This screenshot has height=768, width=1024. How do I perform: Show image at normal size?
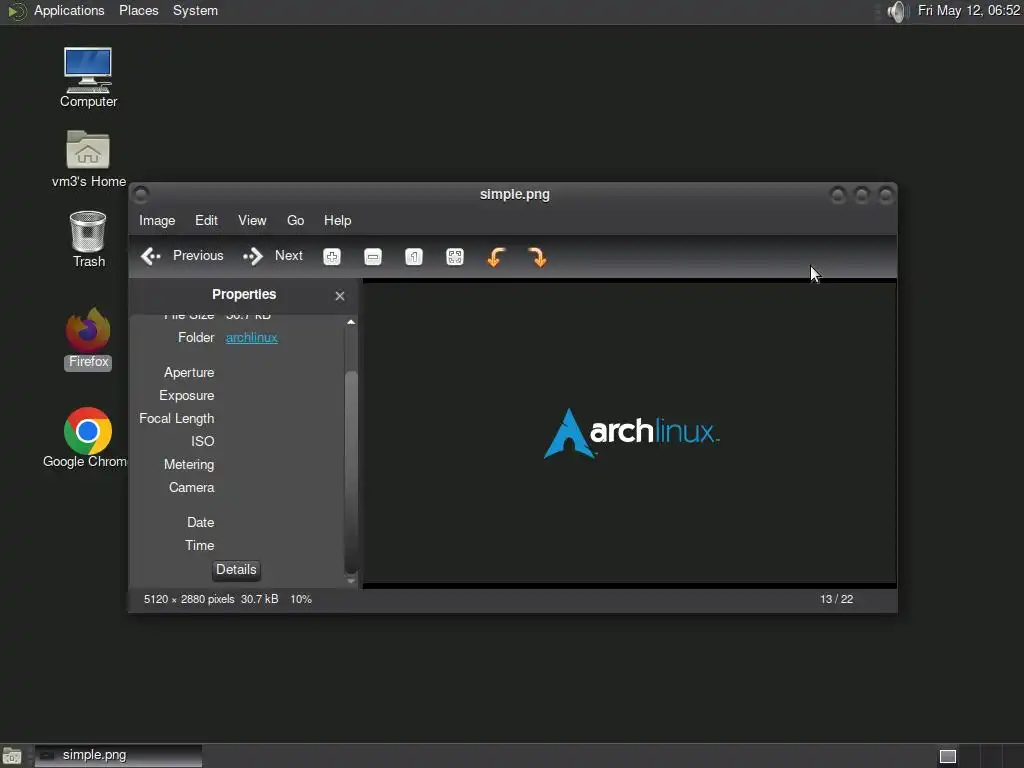(414, 257)
